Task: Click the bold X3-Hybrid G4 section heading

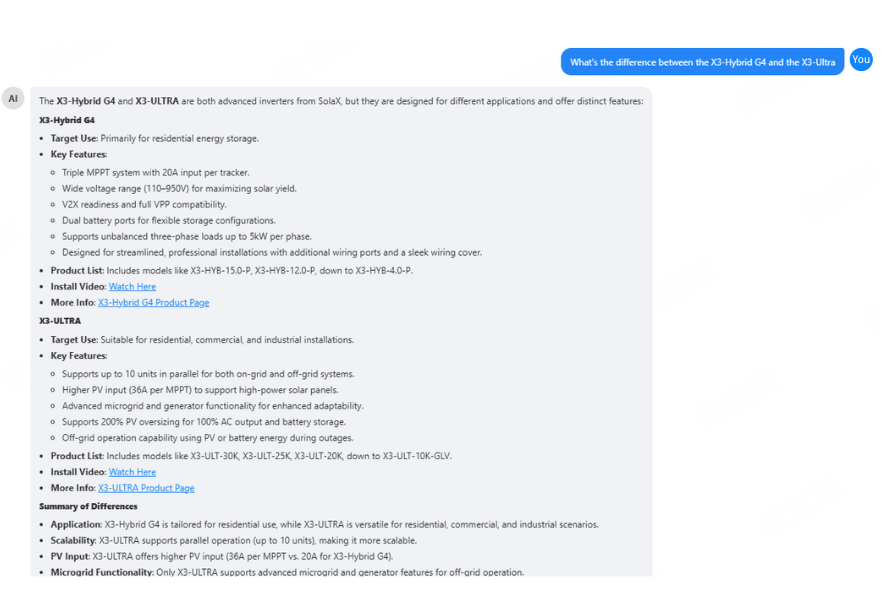Action: tap(67, 120)
